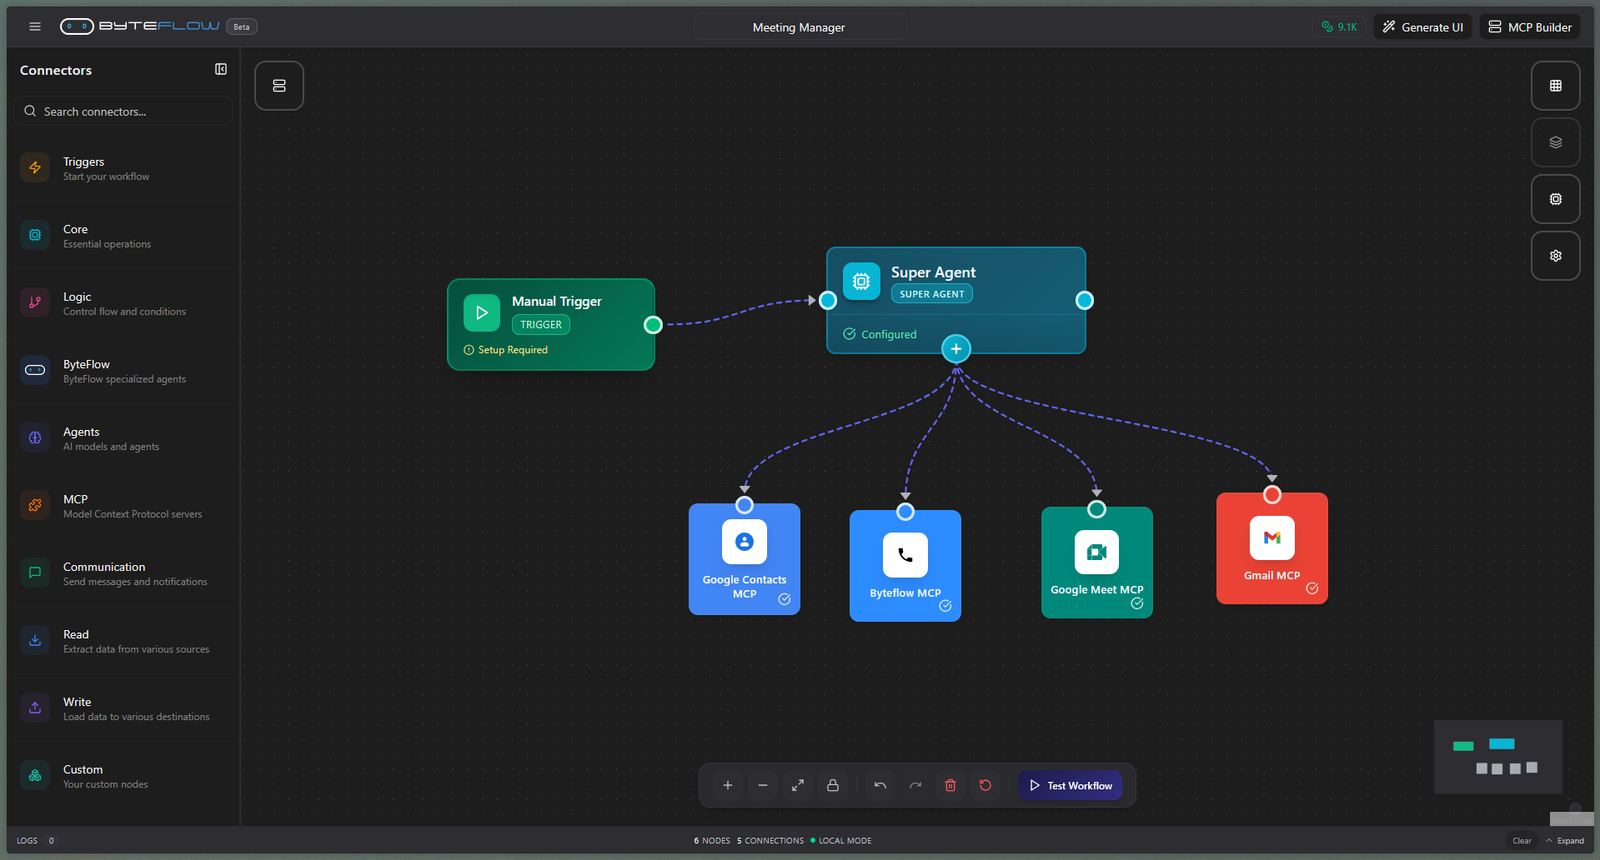1600x860 pixels.
Task: Expand the Triggers connector category
Action: pos(123,168)
